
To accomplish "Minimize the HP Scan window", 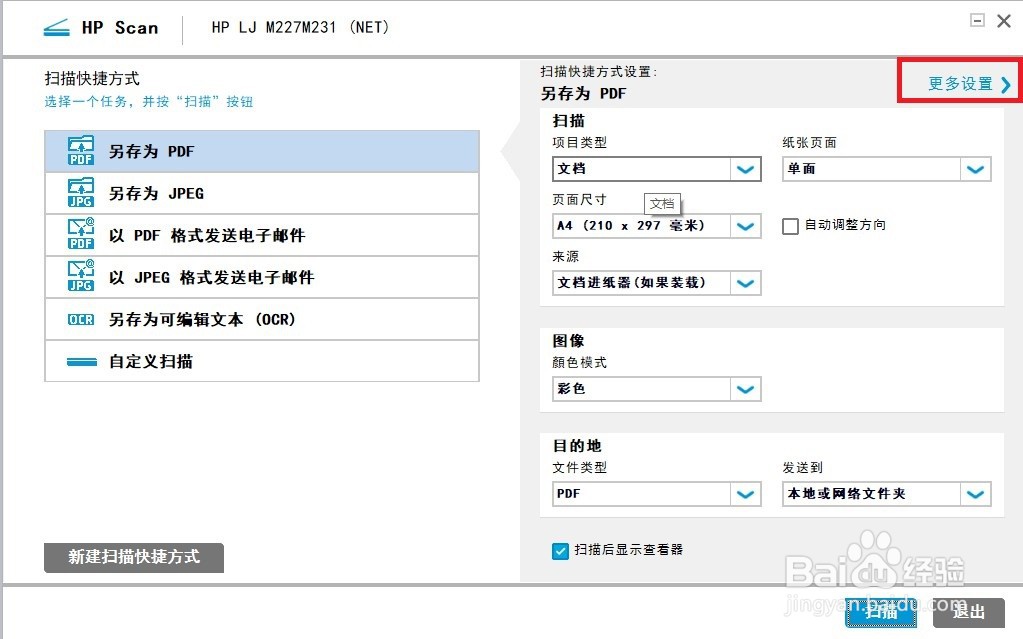I will pyautogui.click(x=977, y=20).
